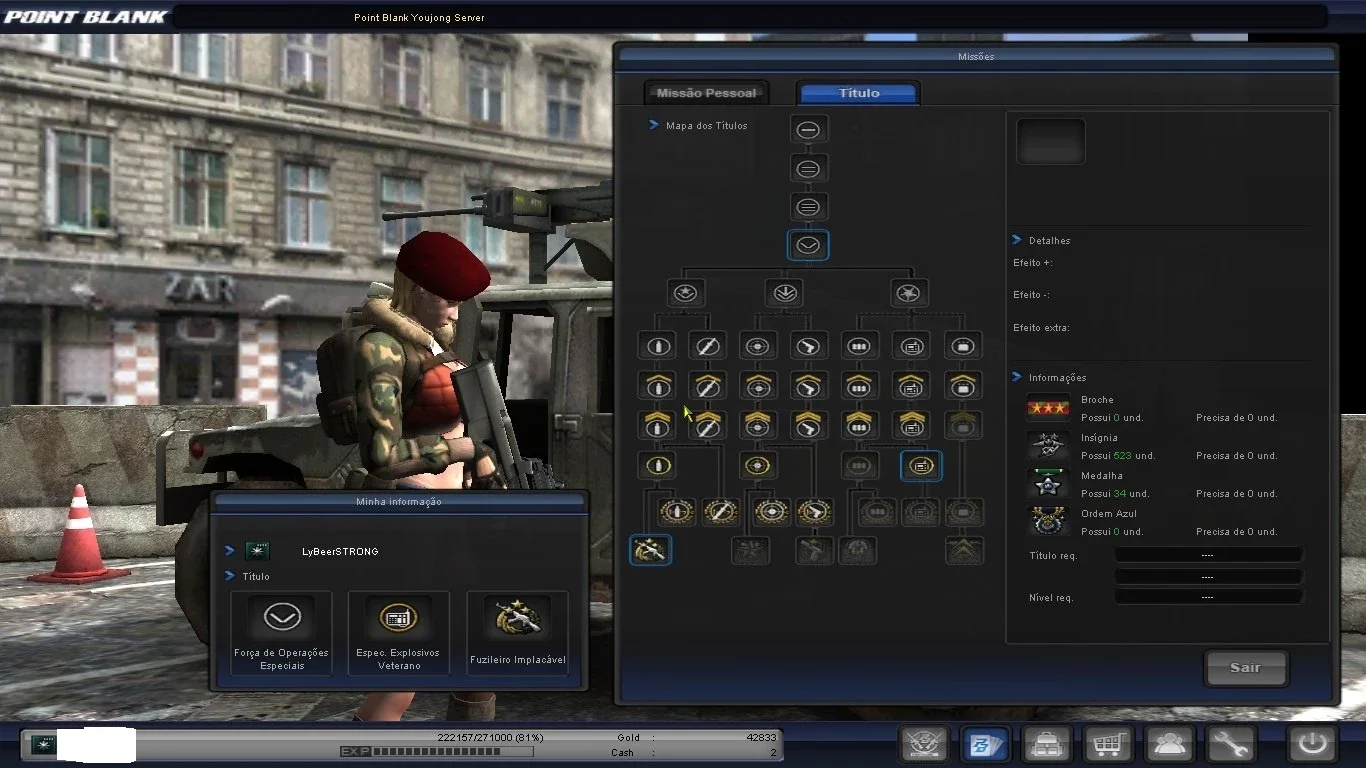This screenshot has height=768, width=1366.
Task: Open the community friends button
Action: (1169, 744)
